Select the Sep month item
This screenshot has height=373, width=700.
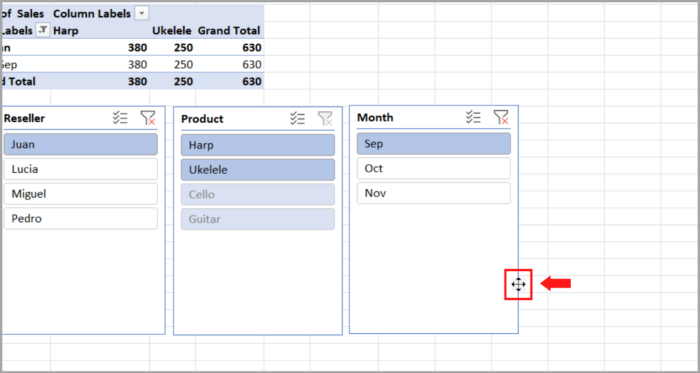[433, 144]
